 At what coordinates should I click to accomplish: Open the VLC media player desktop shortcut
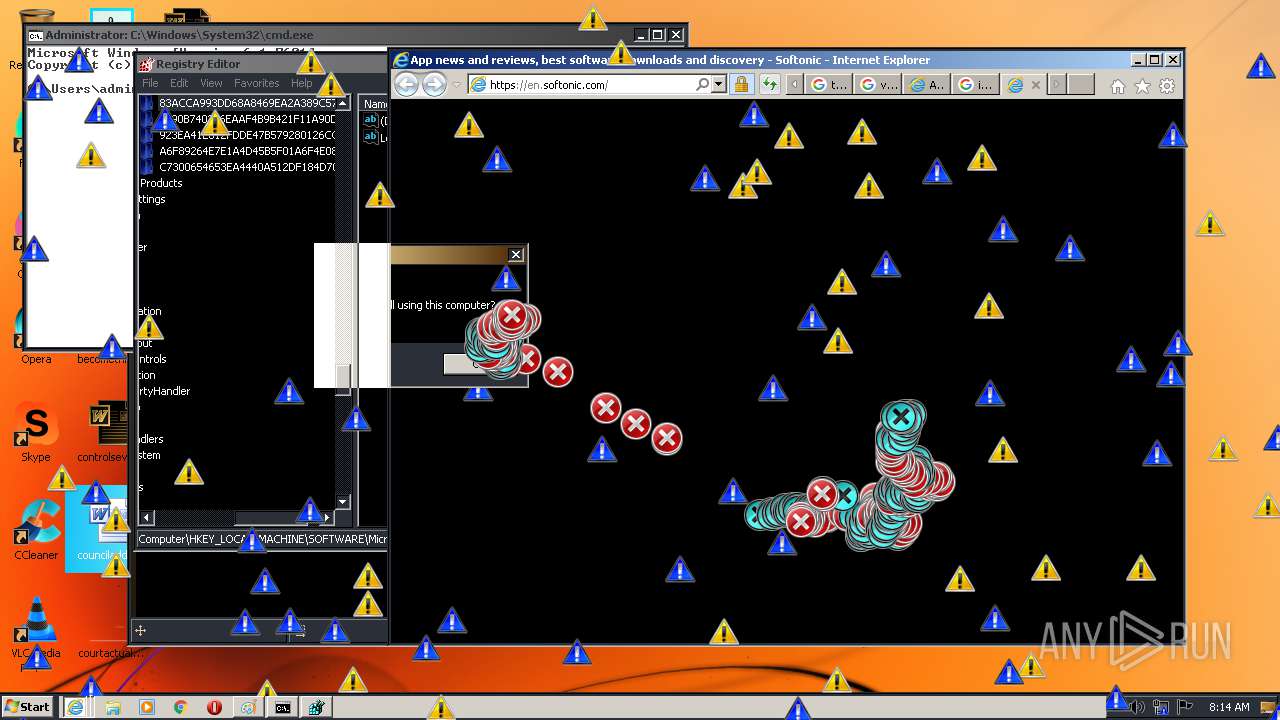(x=36, y=628)
